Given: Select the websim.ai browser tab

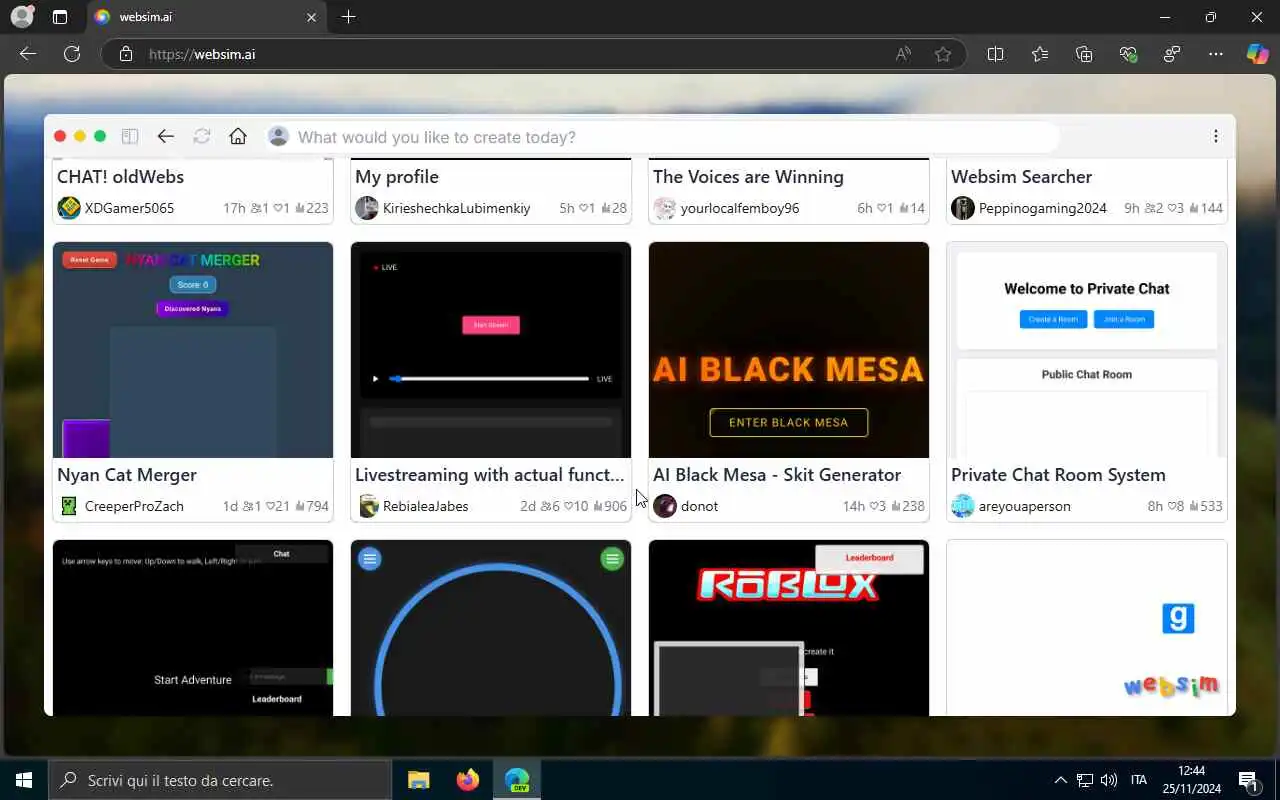Looking at the screenshot, I should (205, 17).
